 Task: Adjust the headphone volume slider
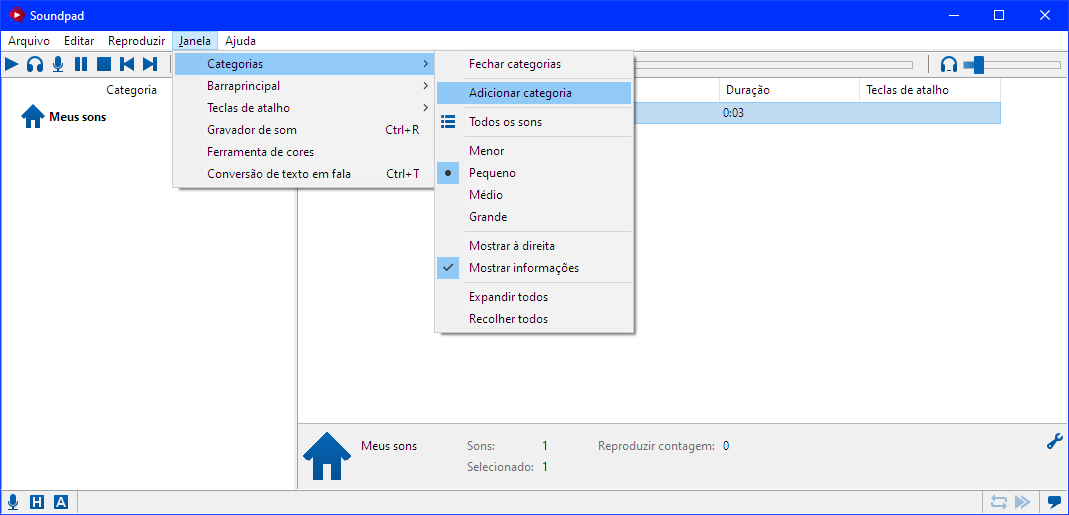click(x=979, y=65)
